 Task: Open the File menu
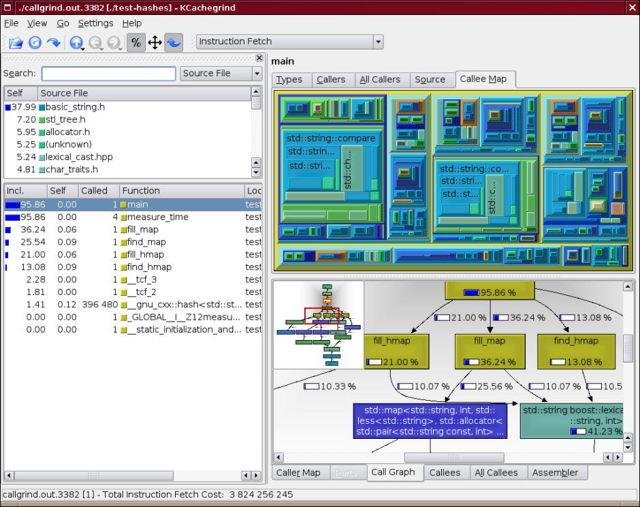coord(11,23)
